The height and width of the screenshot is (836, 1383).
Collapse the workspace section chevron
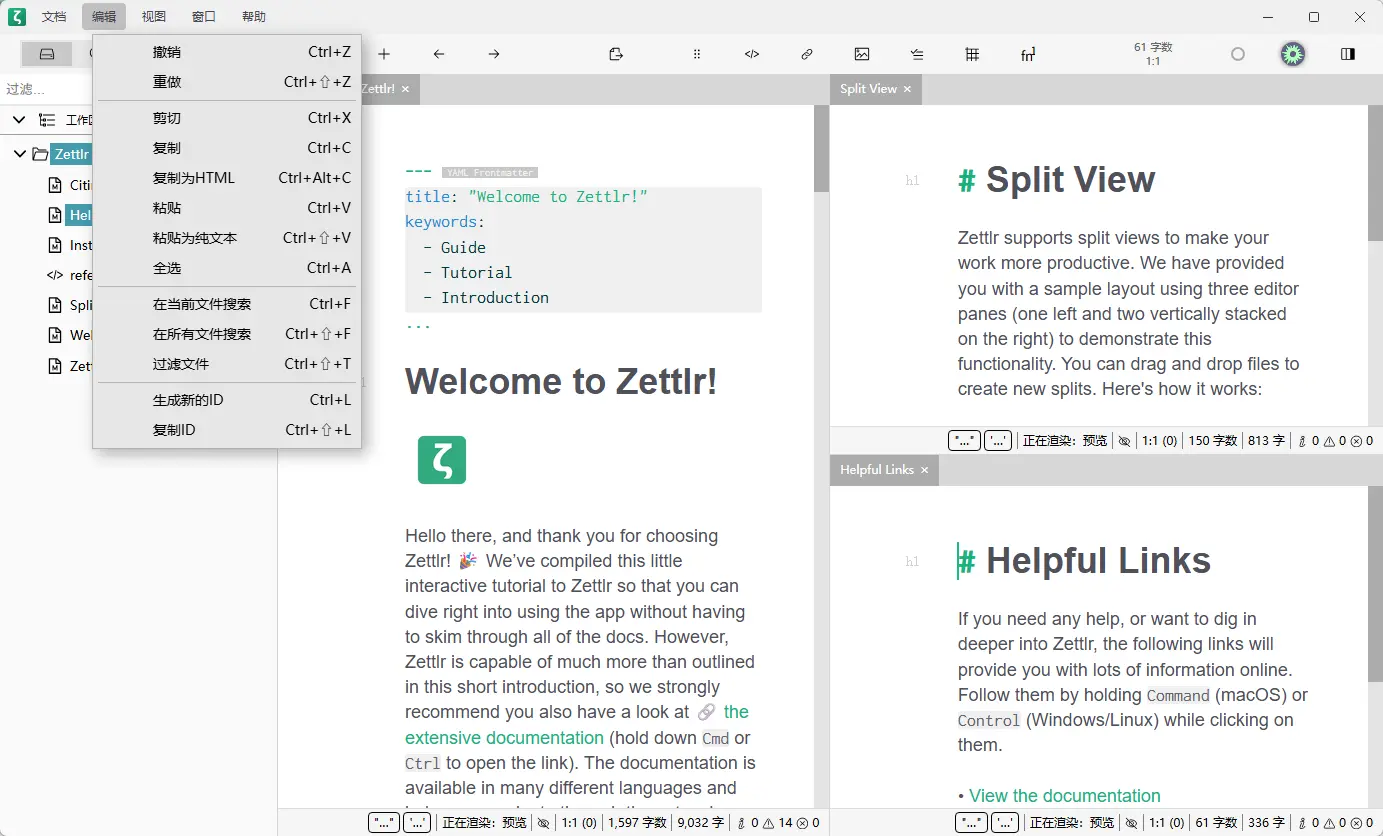tap(19, 120)
